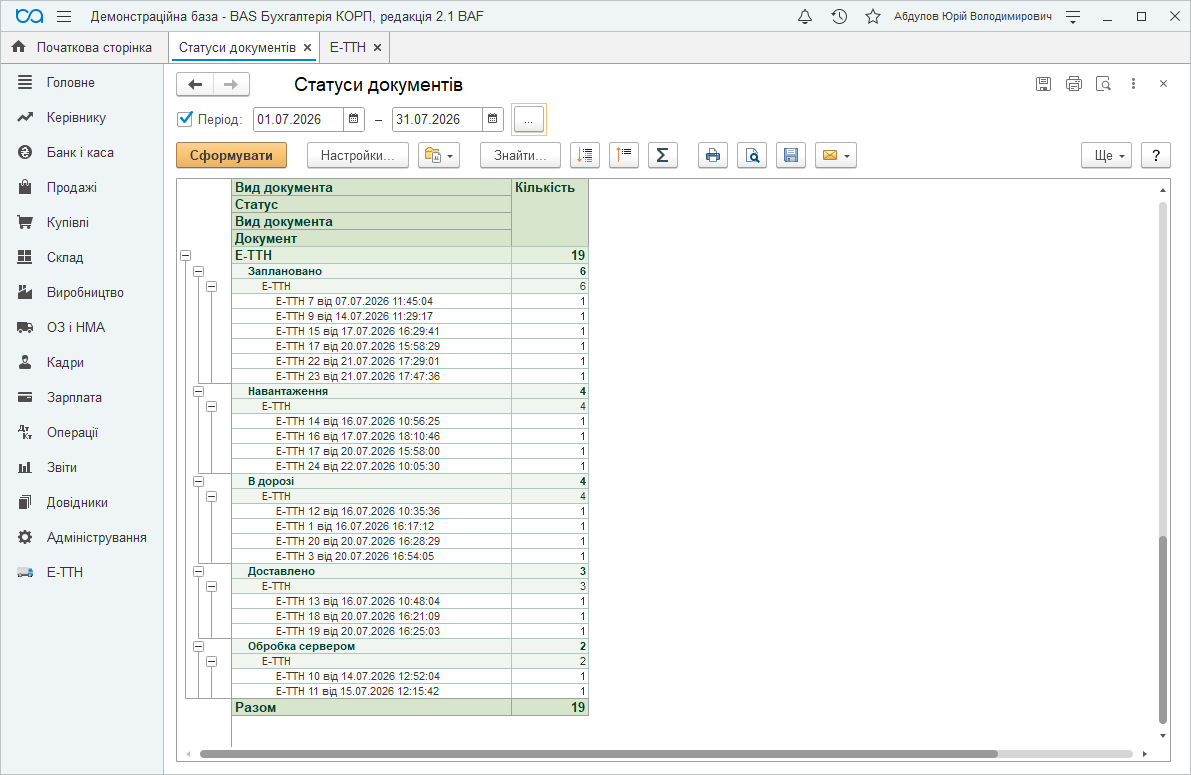Switch to Е-ТТН tab
The height and width of the screenshot is (775, 1191).
click(348, 47)
